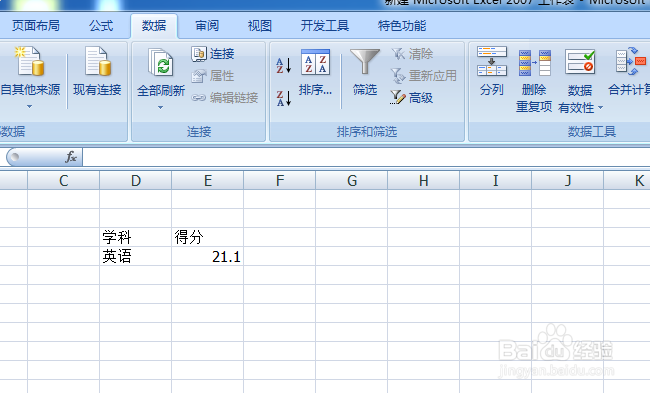Toggle the Filter (筛选) funnel icon
650x393 pixels.
tap(365, 61)
